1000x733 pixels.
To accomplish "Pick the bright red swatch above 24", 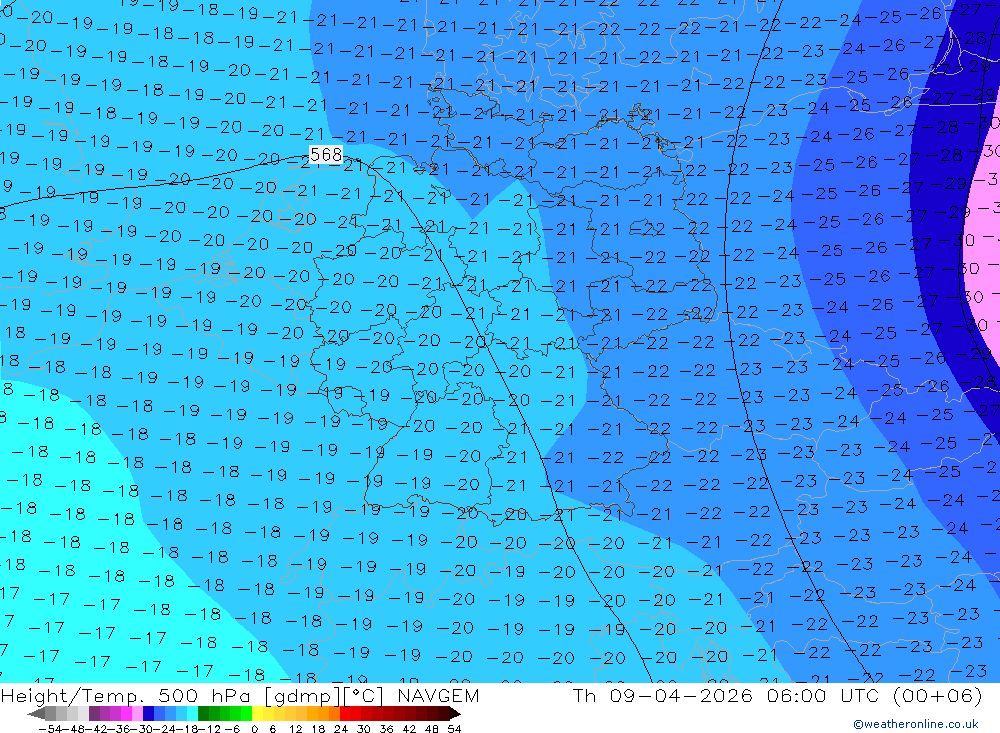I will (x=345, y=714).
